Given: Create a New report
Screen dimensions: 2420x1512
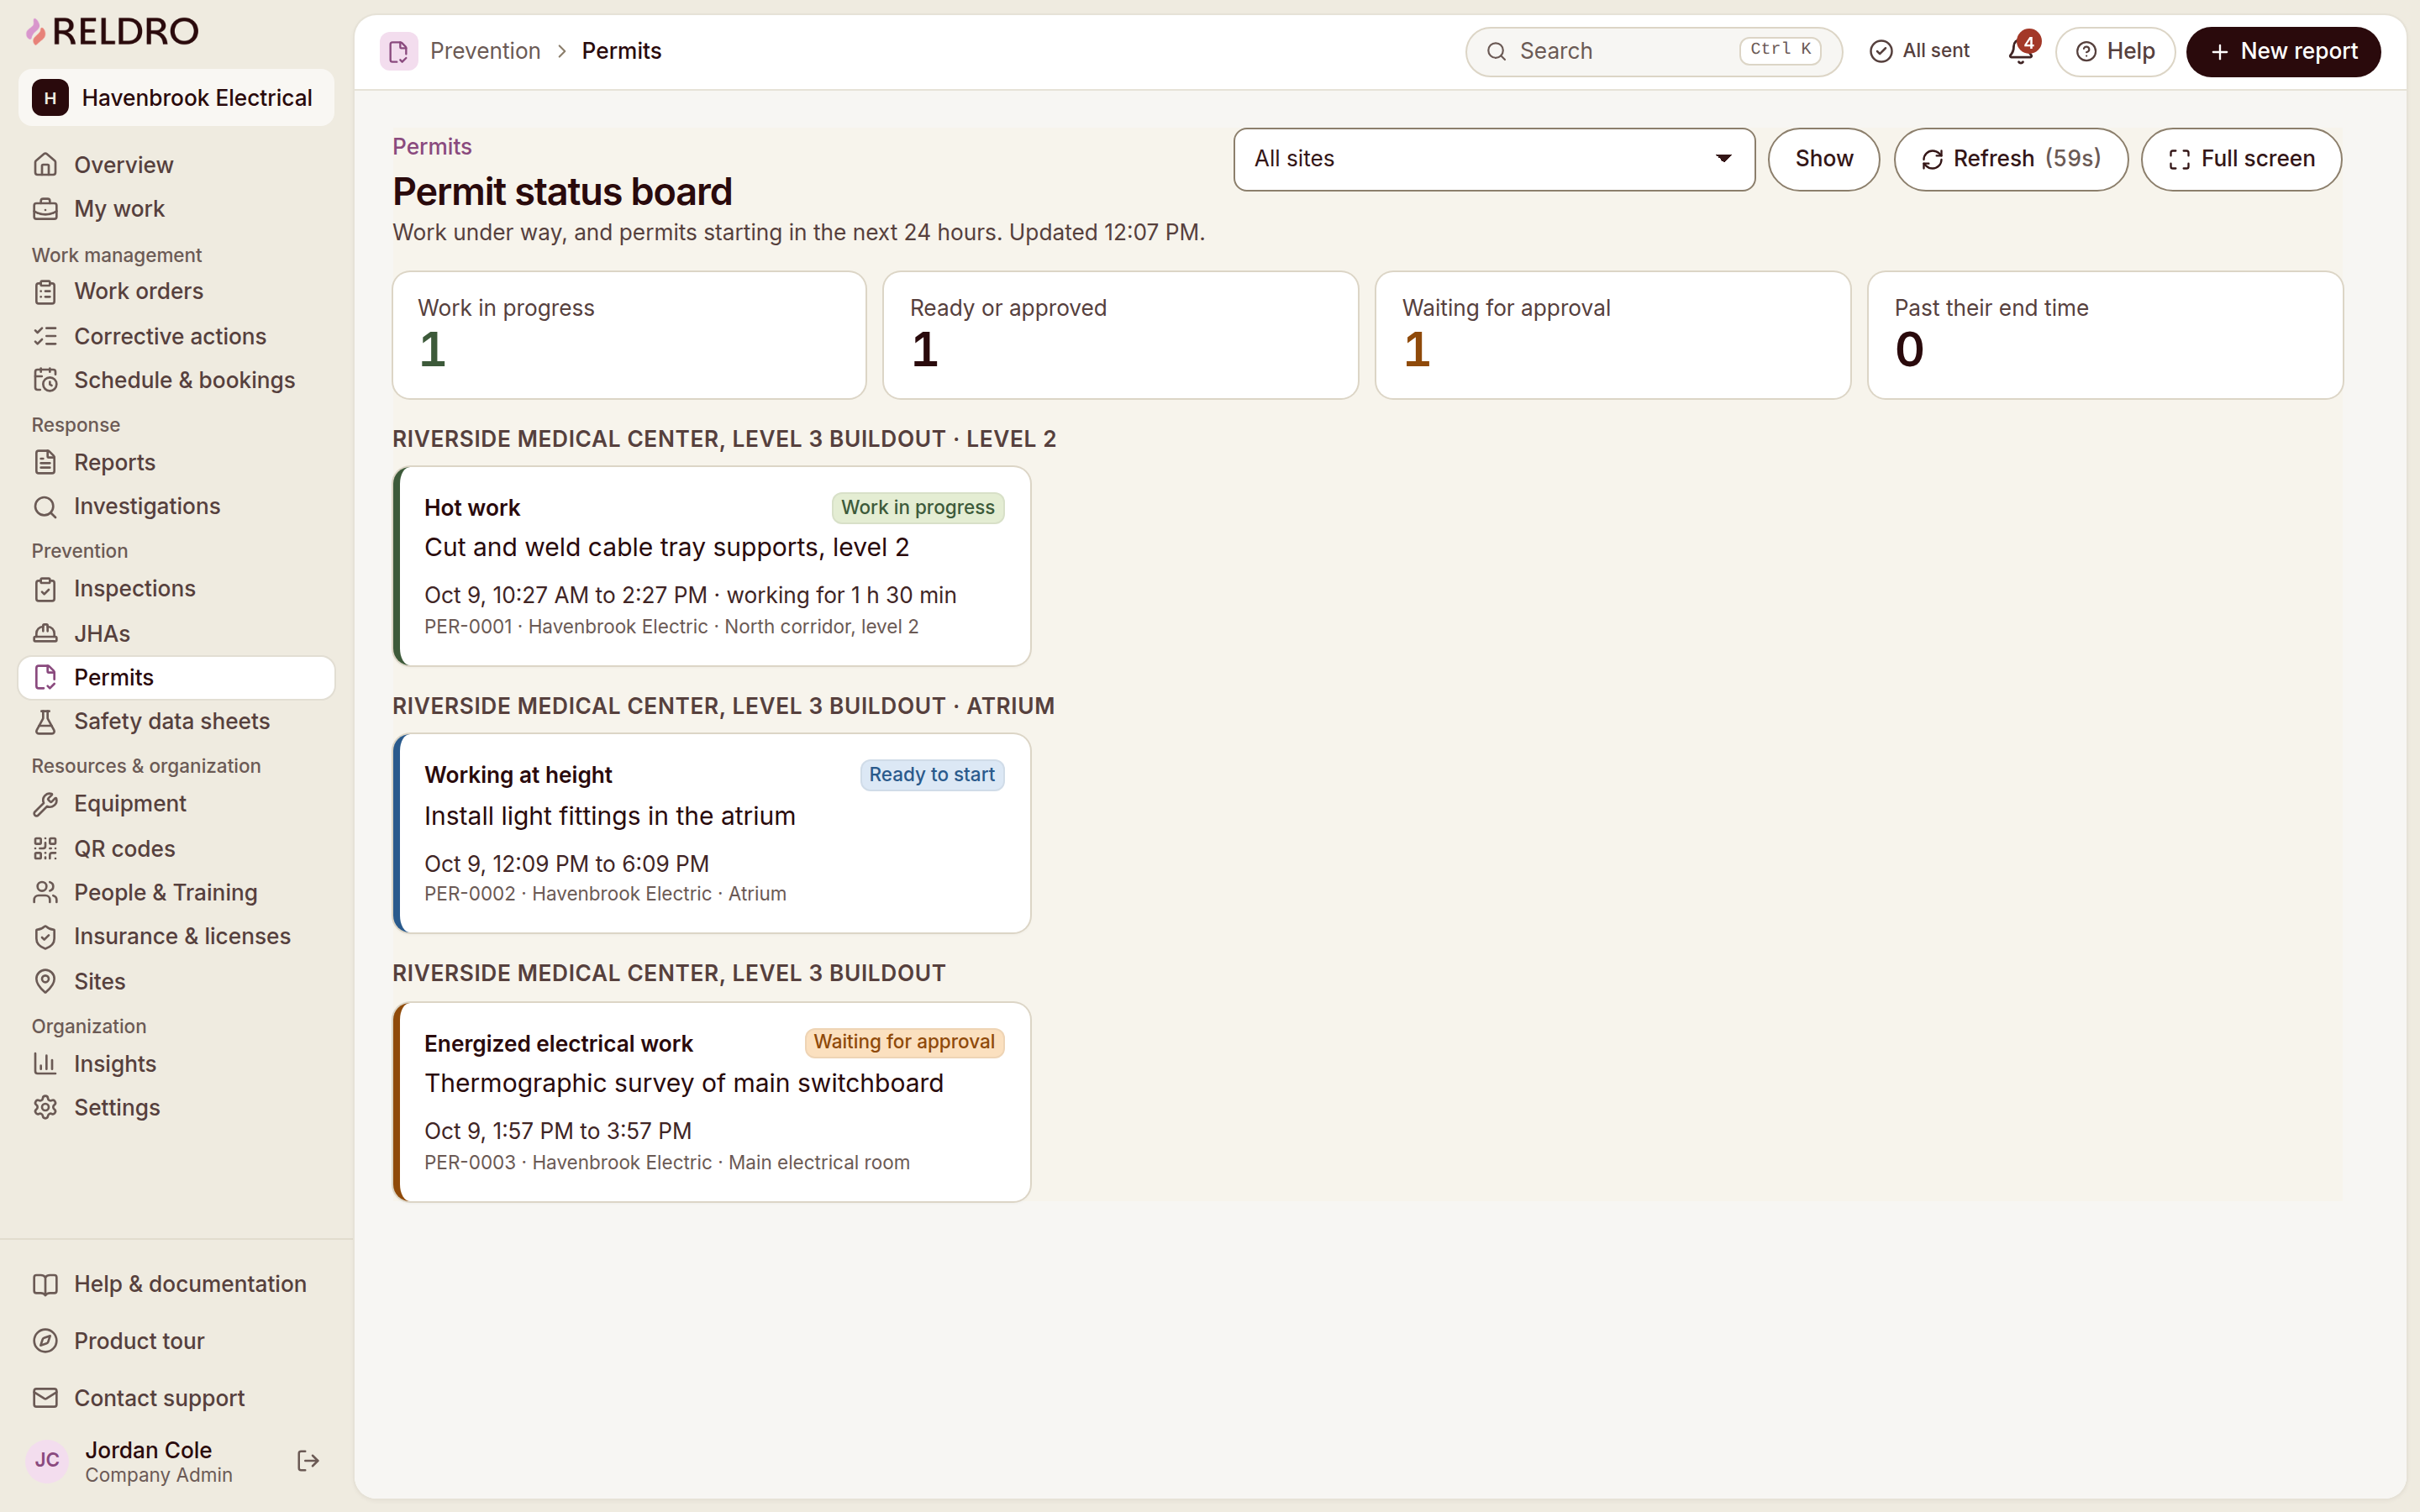Looking at the screenshot, I should pos(2283,51).
